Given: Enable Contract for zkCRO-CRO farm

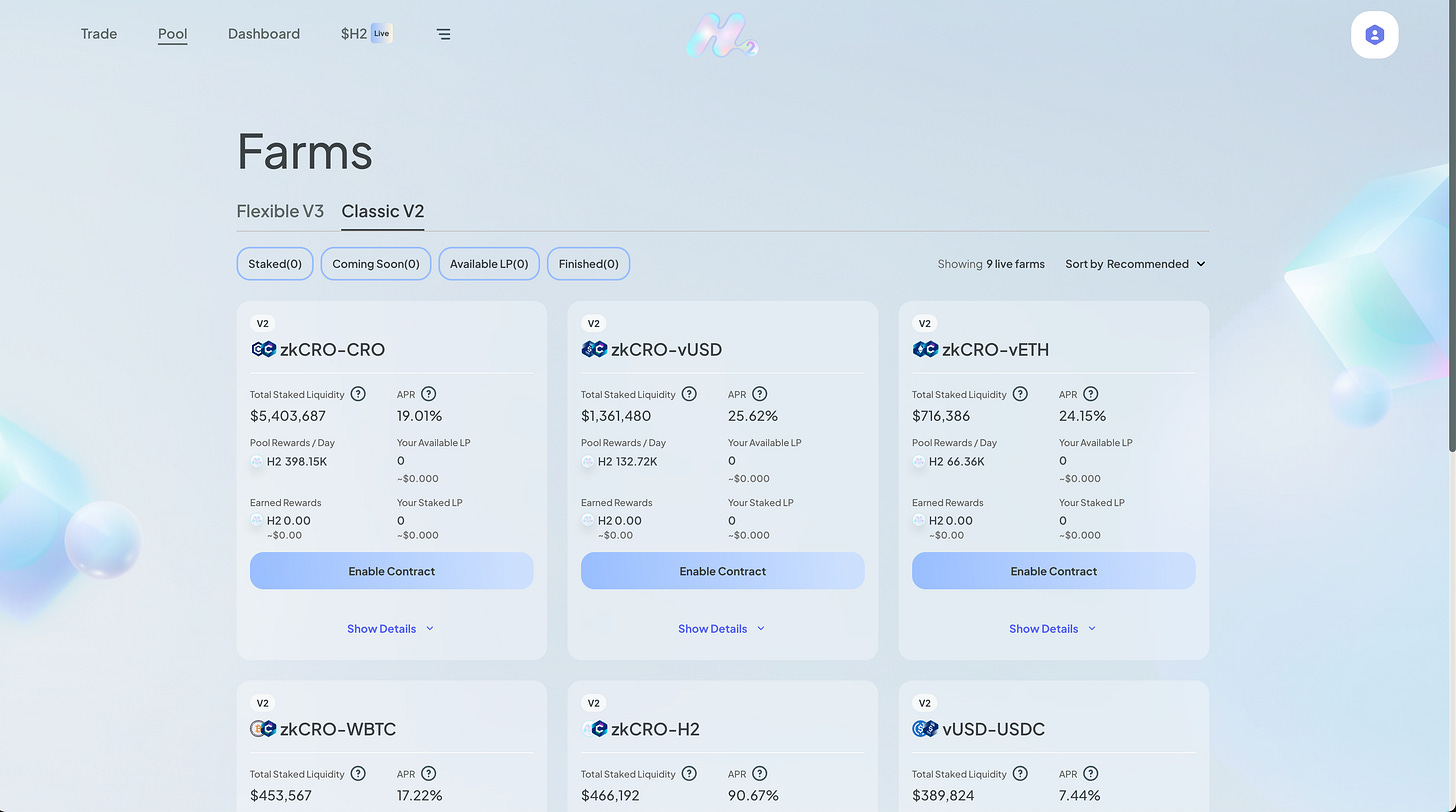Looking at the screenshot, I should [391, 571].
